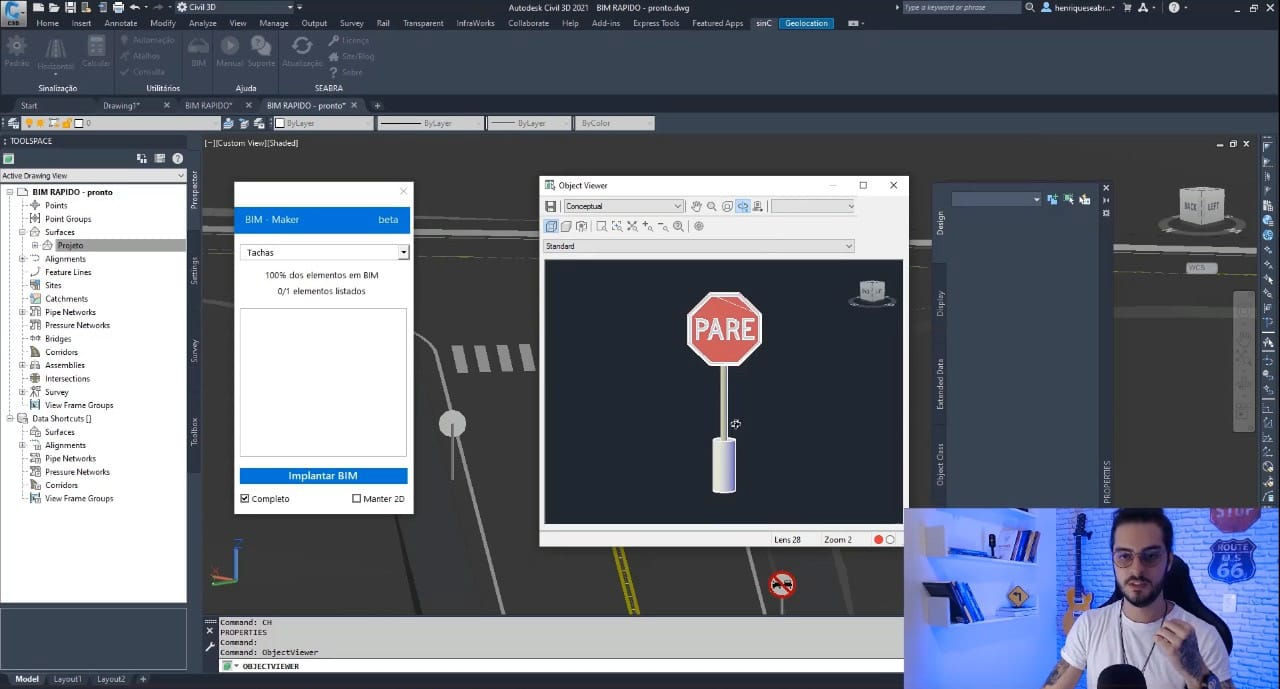Image resolution: width=1280 pixels, height=689 pixels.
Task: Click Zoom Out minus icon in Object Viewer
Action: 663,227
